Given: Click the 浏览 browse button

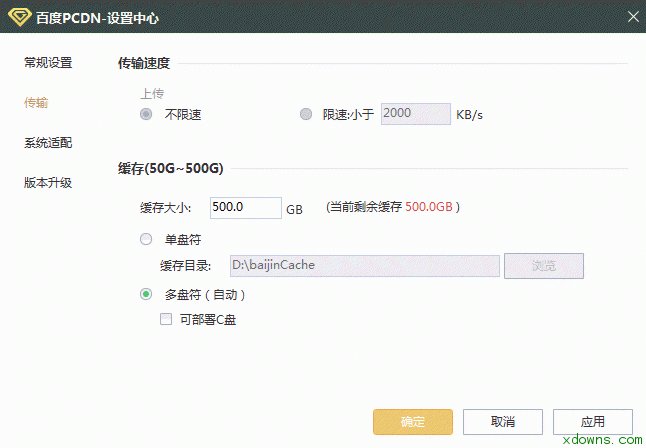Looking at the screenshot, I should (544, 266).
